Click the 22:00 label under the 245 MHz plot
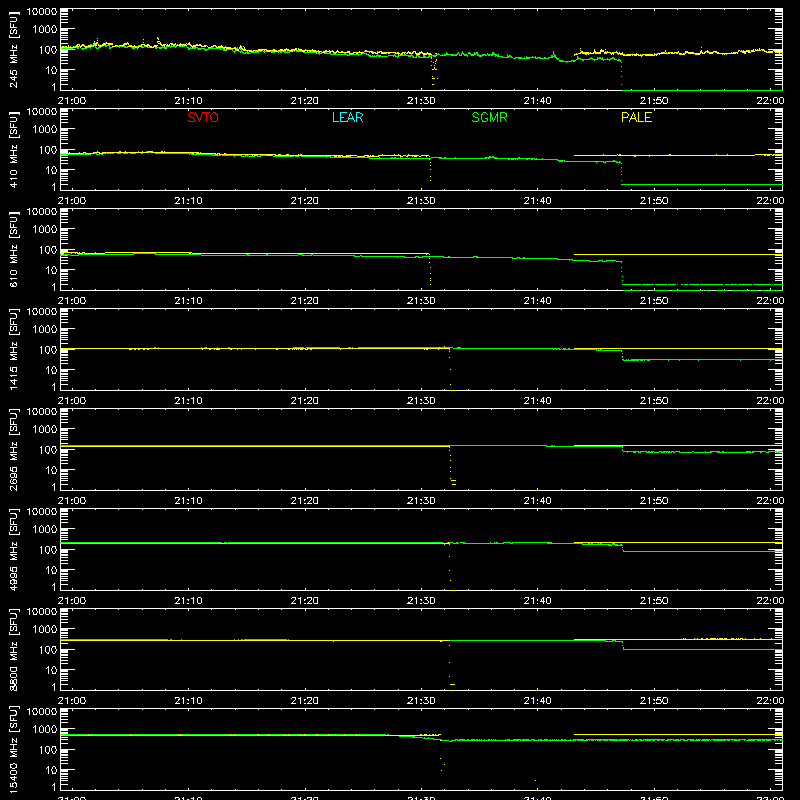The height and width of the screenshot is (800, 800). pos(770,101)
